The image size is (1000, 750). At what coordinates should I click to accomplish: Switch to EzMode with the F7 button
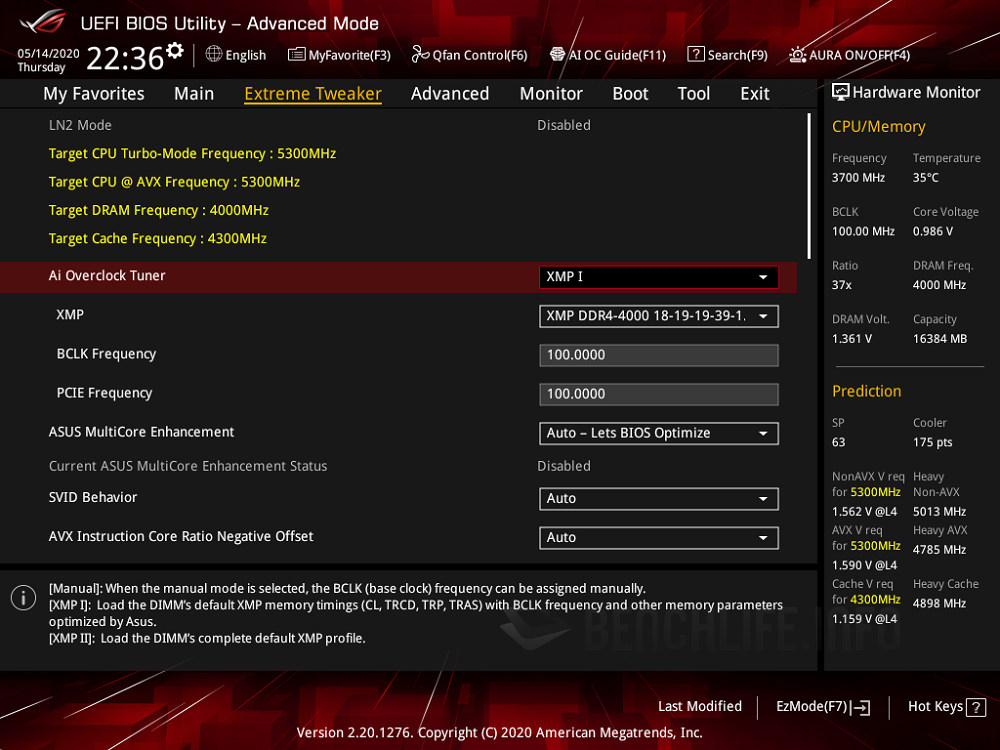click(x=822, y=706)
